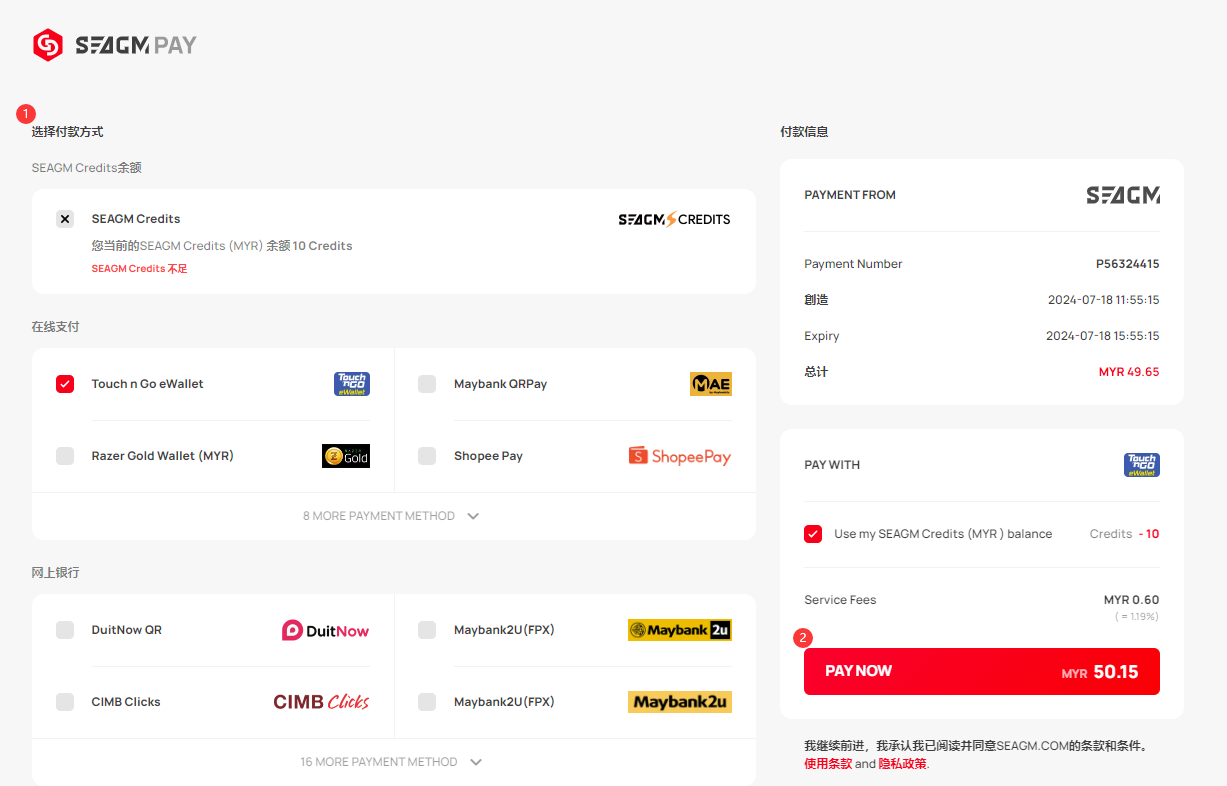This screenshot has height=786, width=1227.
Task: Select the Maybank QRPay checkbox
Action: pos(427,384)
